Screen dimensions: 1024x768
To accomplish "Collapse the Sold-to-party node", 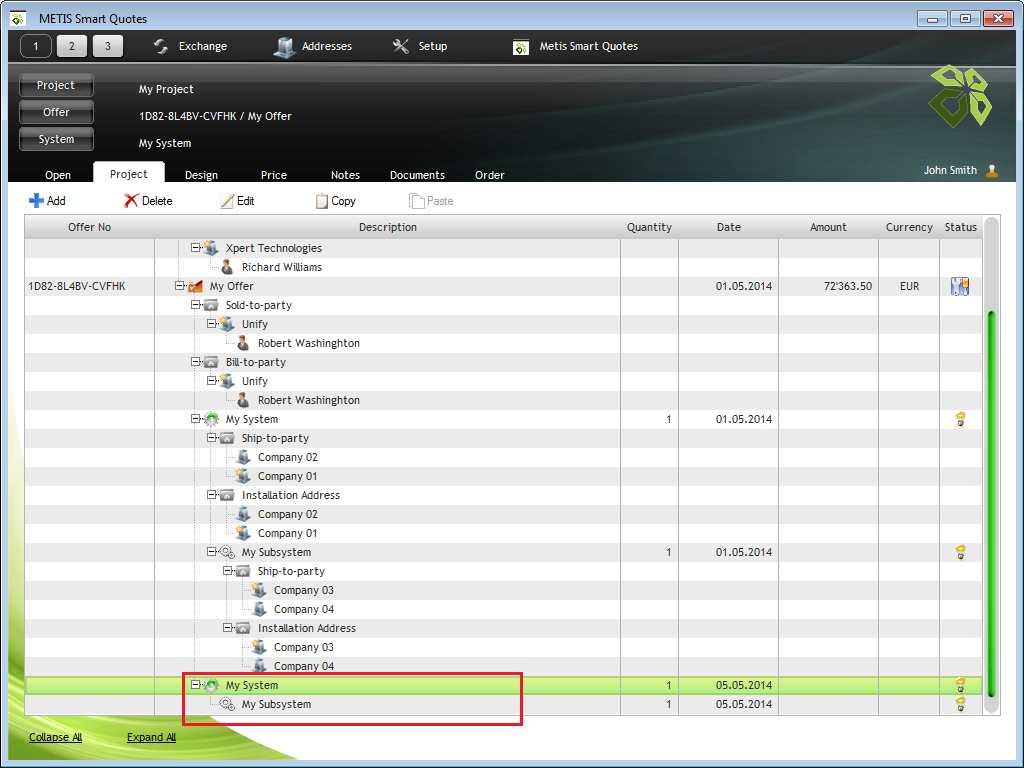I will 195,304.
